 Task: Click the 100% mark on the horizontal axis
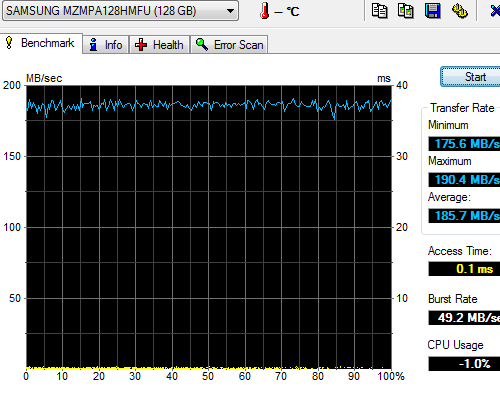[x=391, y=376]
